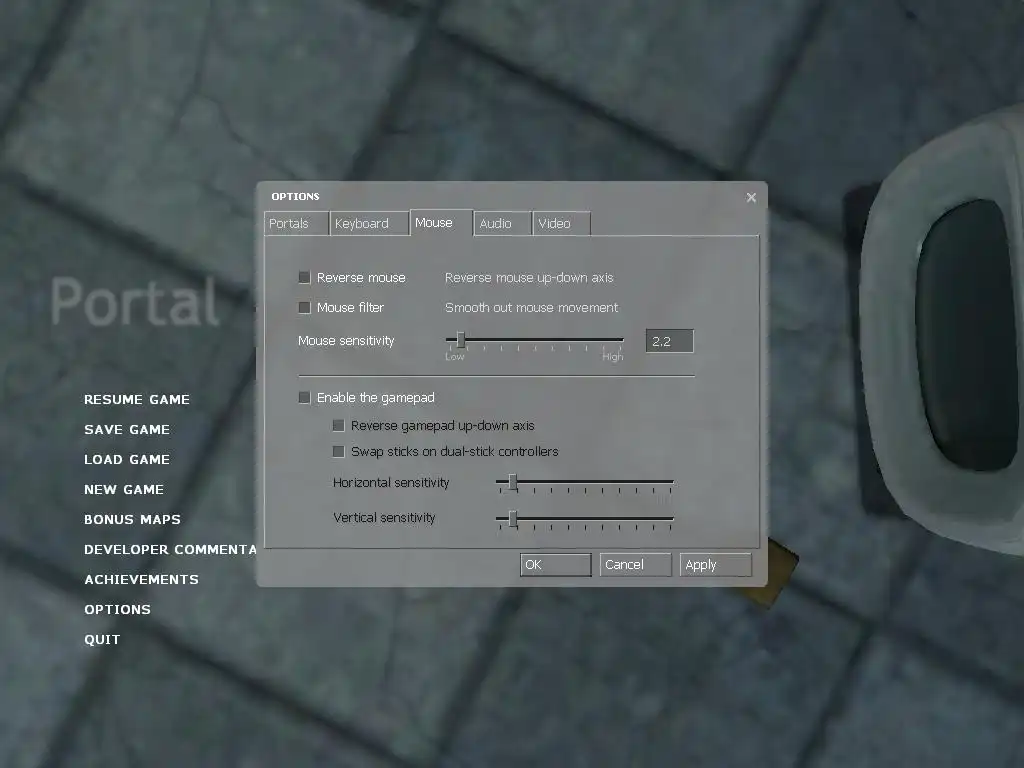Screen dimensions: 1024x768
Task: Check Enable the gamepad
Action: 304,398
